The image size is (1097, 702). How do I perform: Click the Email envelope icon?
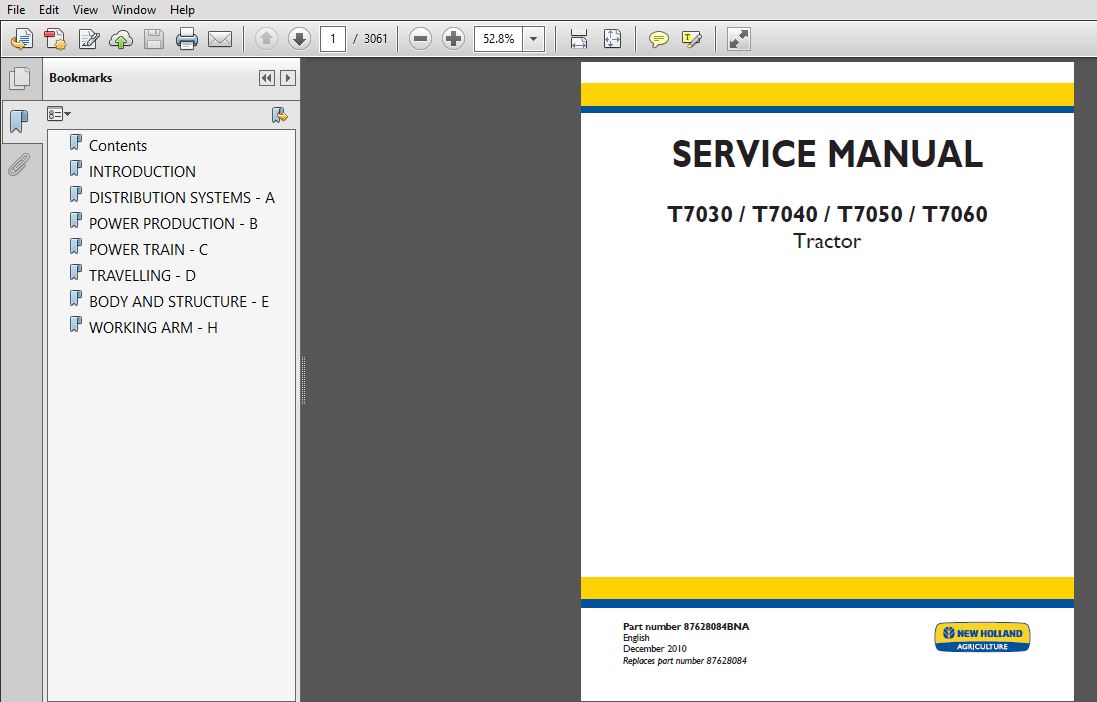220,39
